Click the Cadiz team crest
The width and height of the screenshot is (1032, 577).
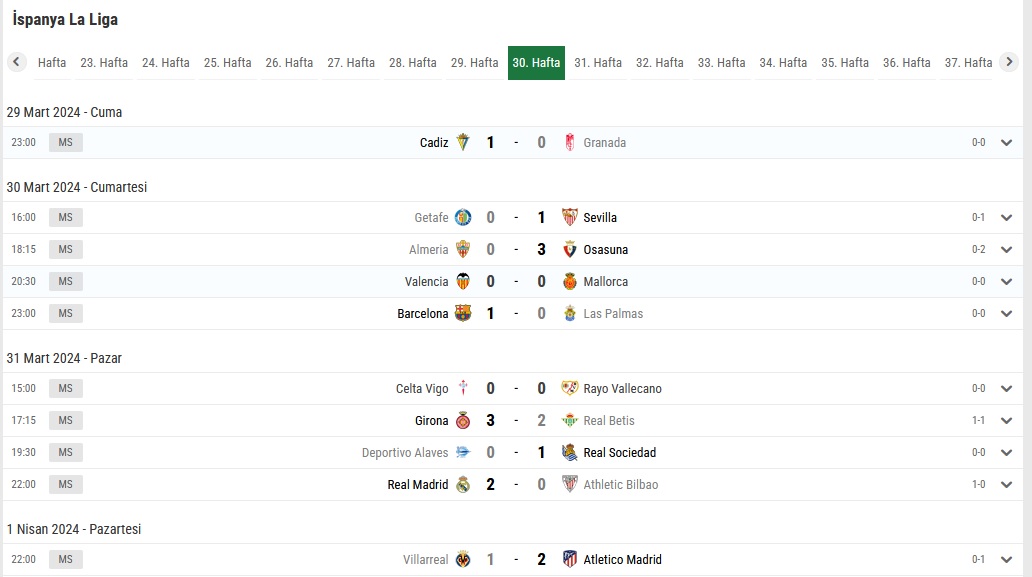[x=463, y=142]
